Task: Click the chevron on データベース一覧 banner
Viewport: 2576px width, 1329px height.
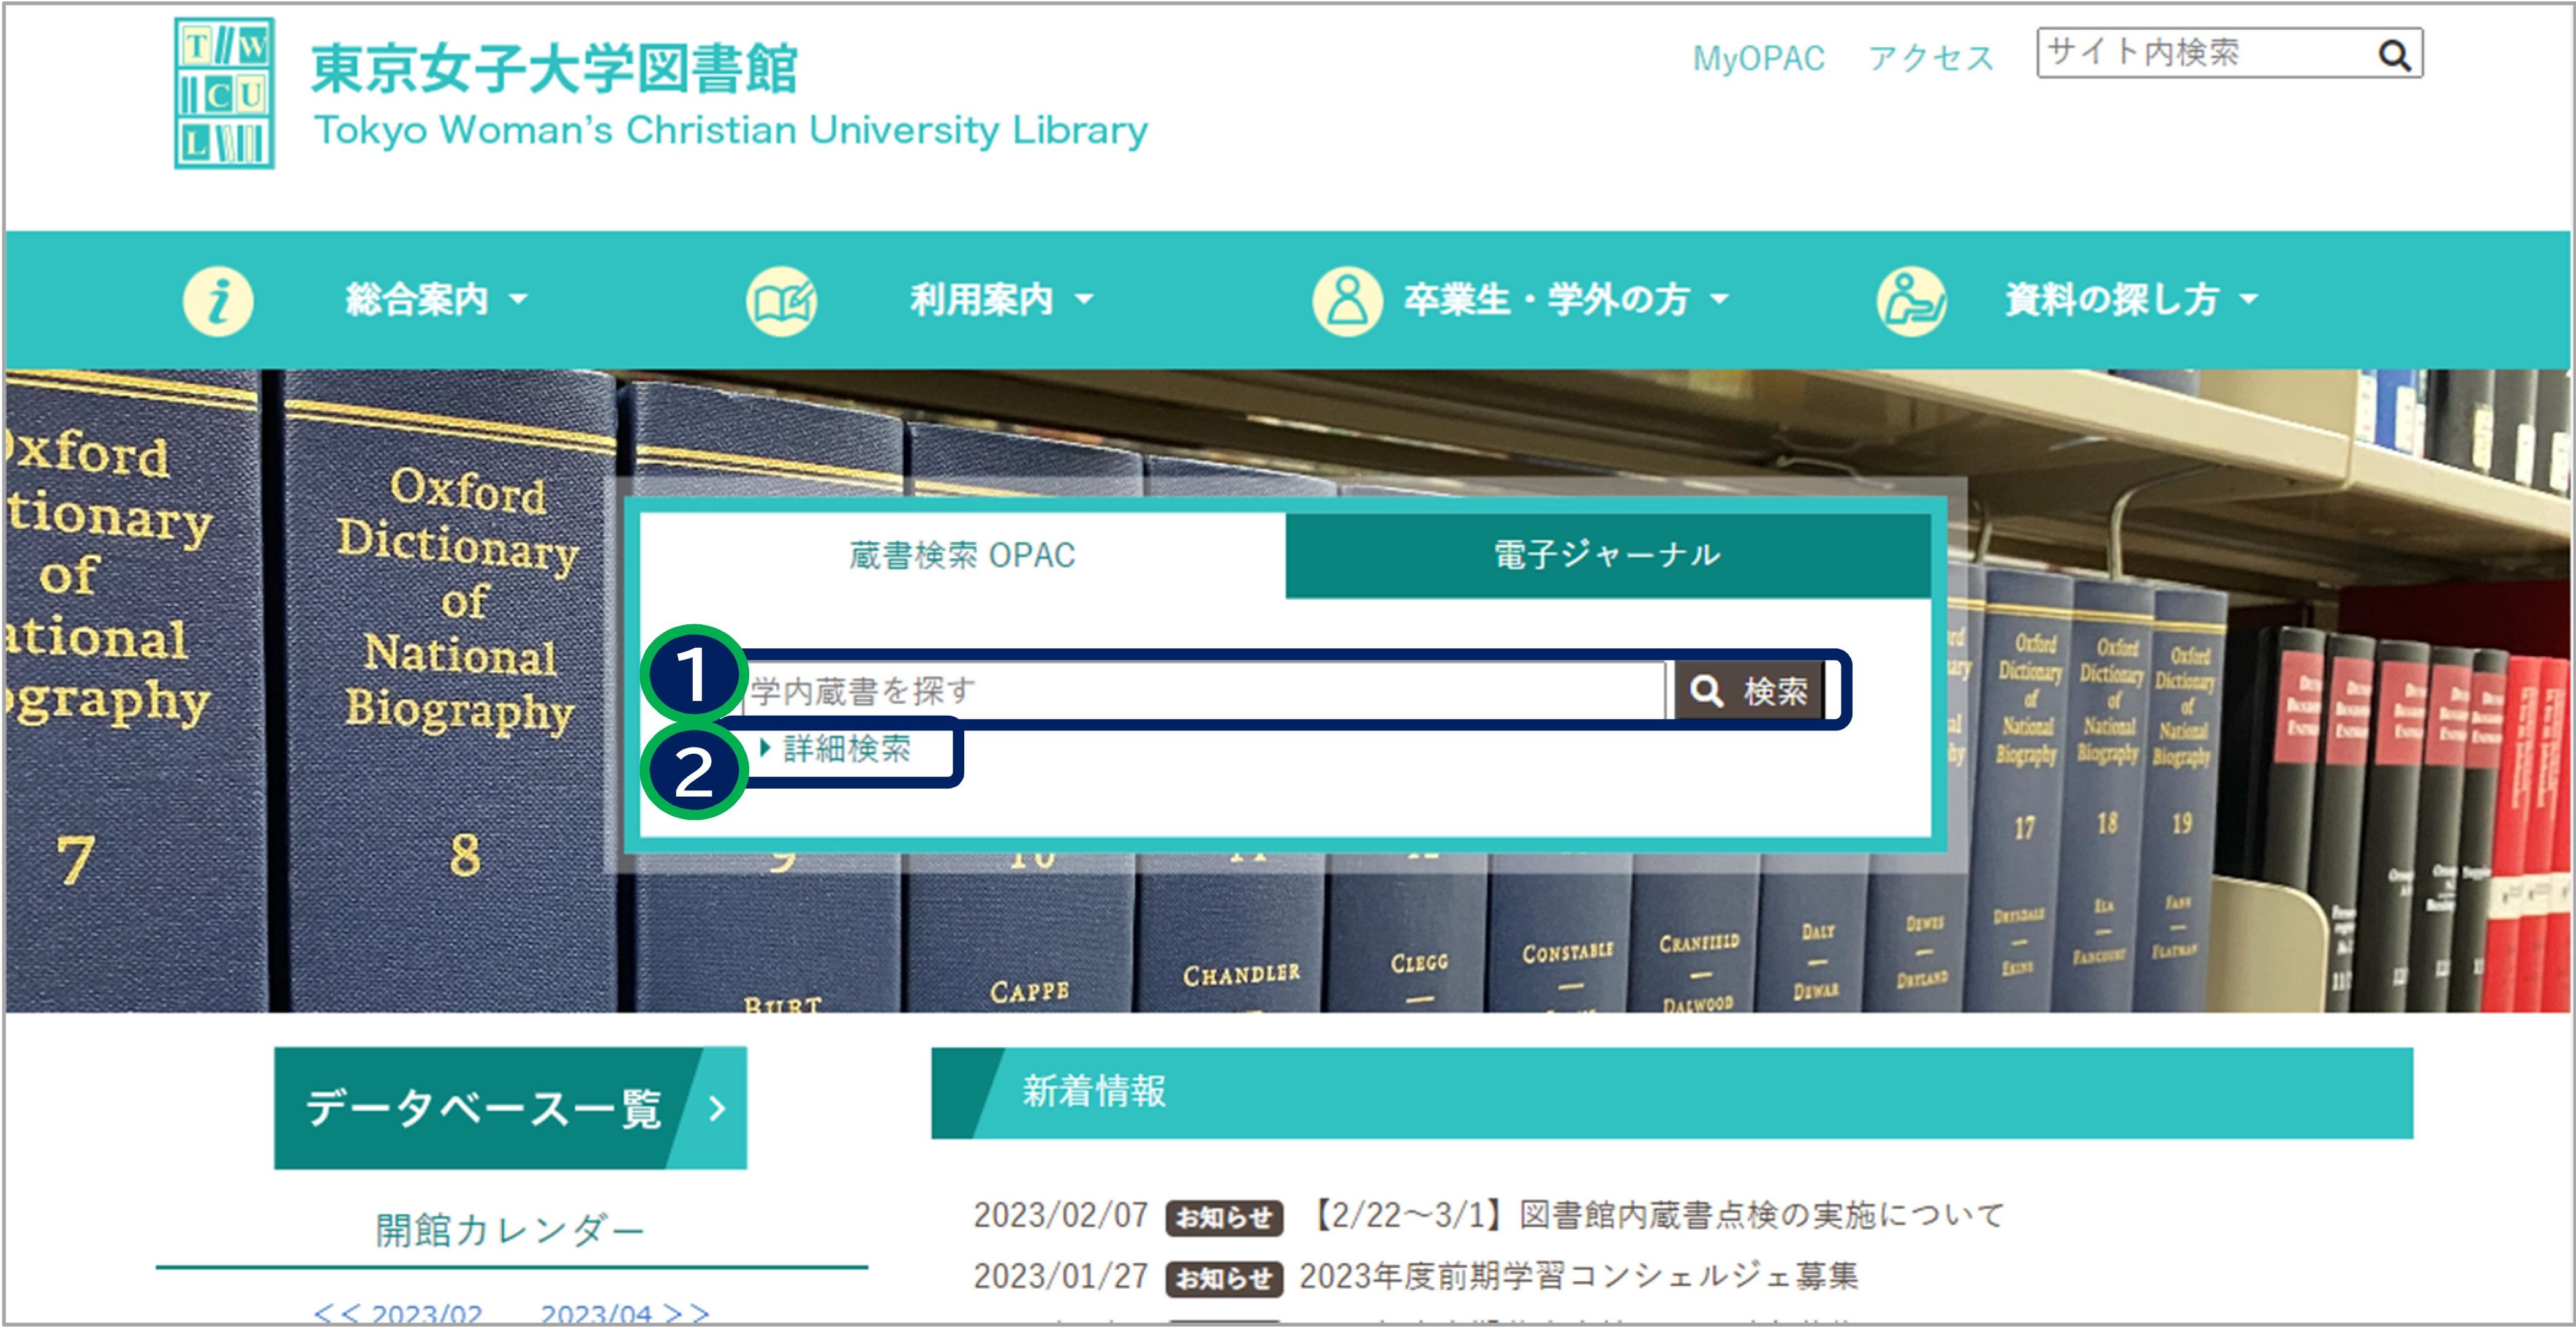Action: [x=716, y=1108]
